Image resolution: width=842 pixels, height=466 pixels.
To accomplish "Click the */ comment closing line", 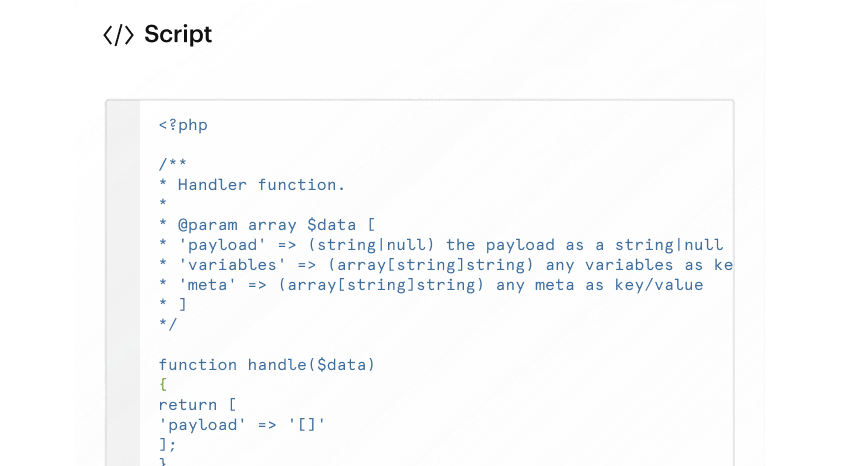I will pyautogui.click(x=168, y=325).
